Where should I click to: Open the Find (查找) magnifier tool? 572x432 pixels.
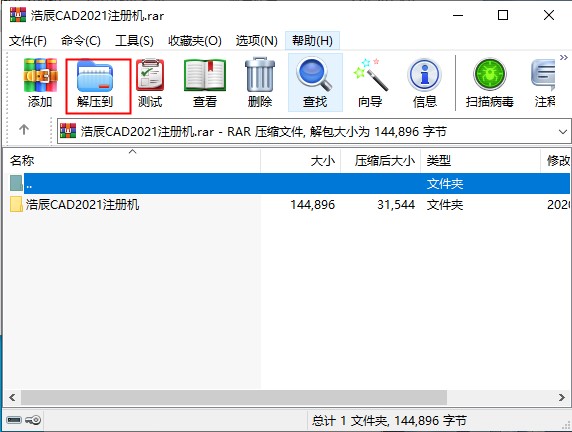(x=315, y=83)
